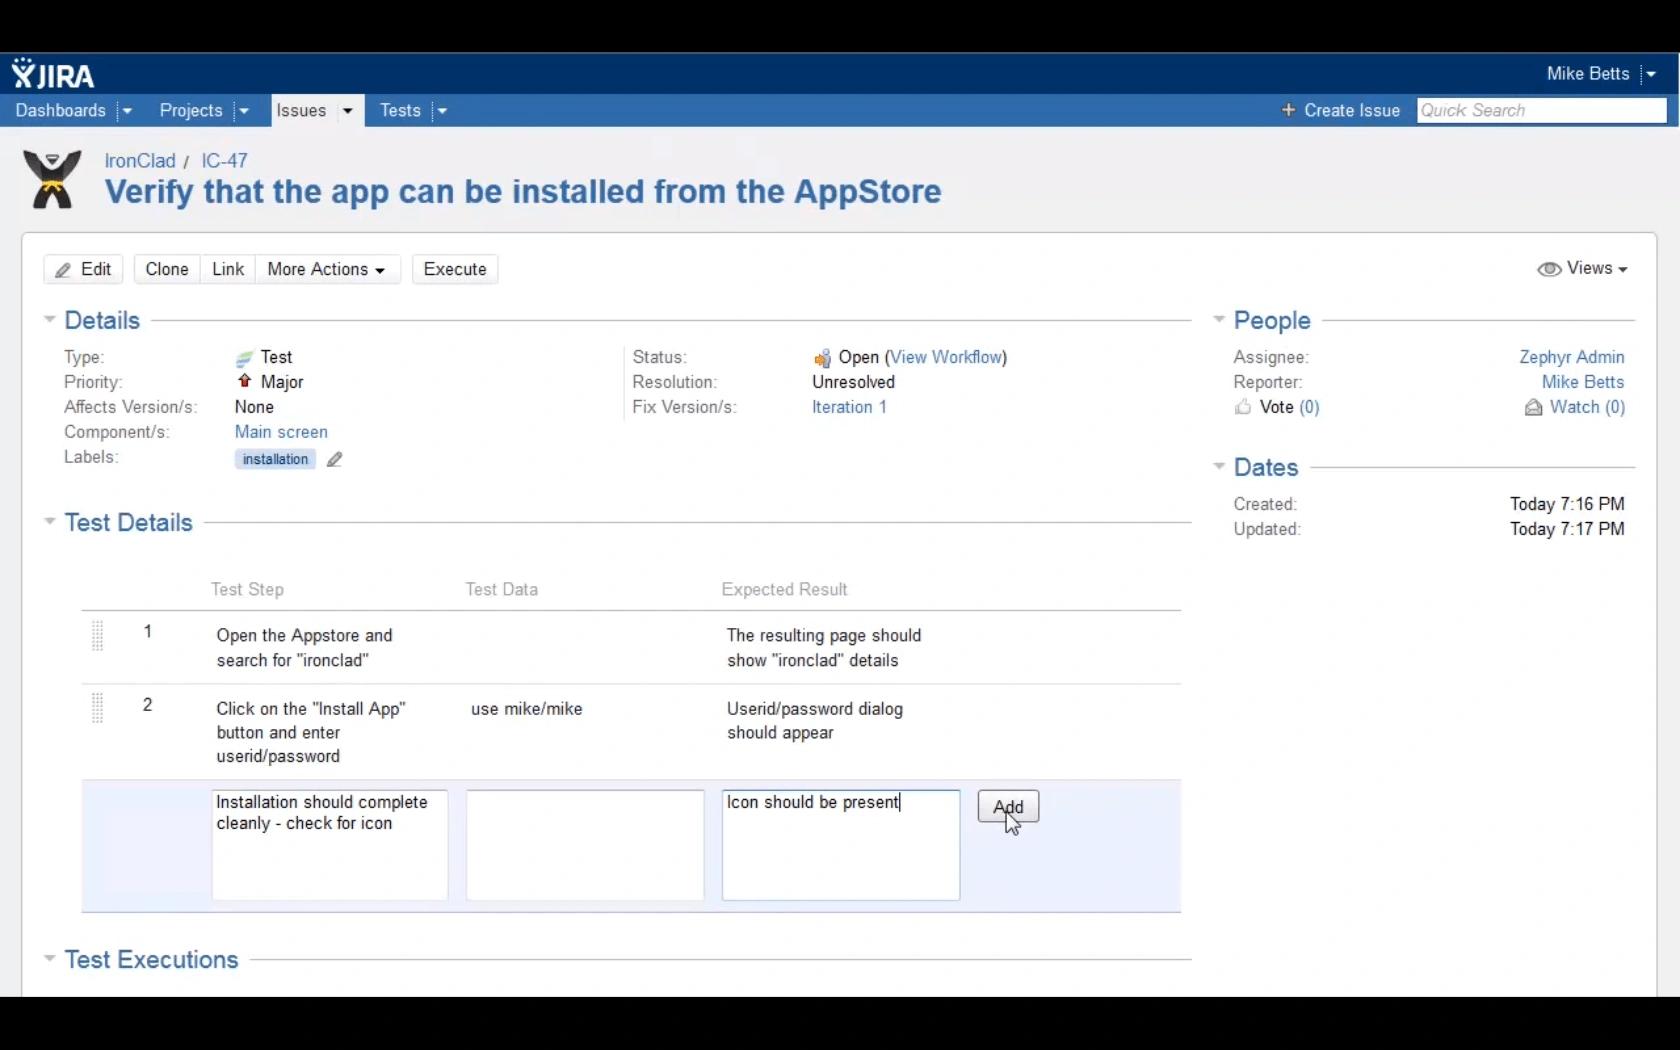
Task: Click the drag handle of test step 1
Action: pos(97,636)
